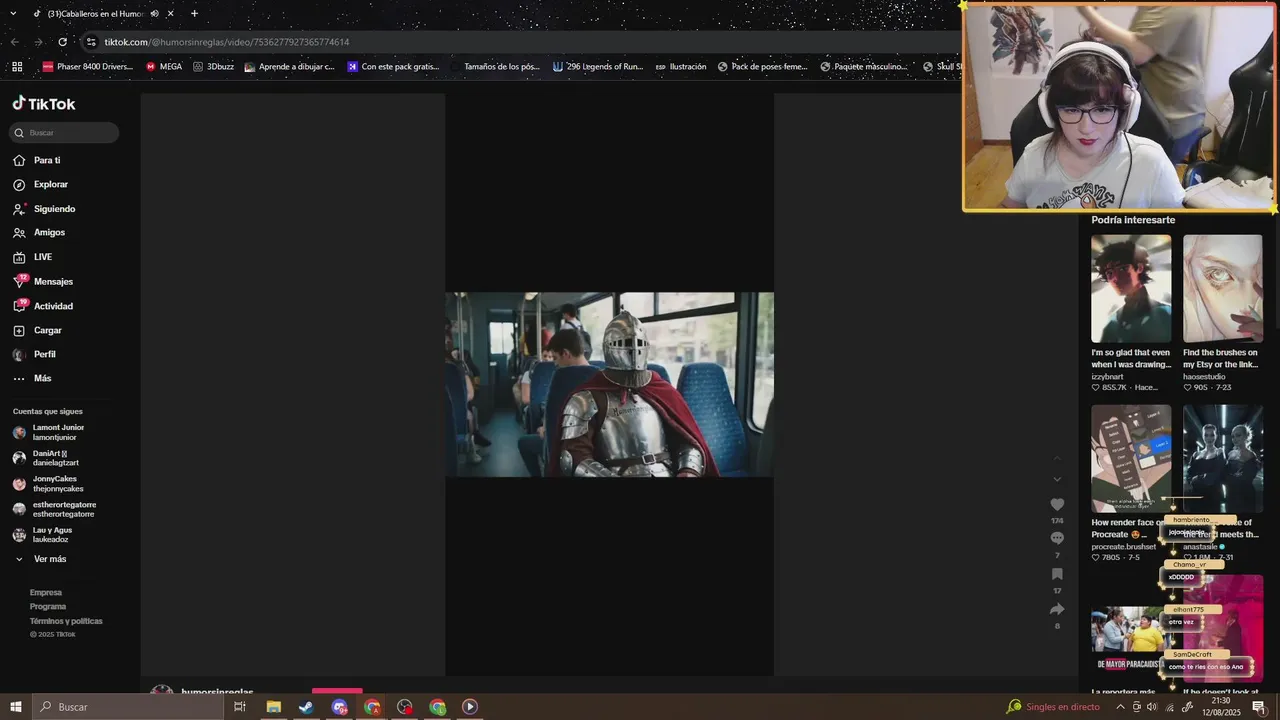This screenshot has height=720, width=1280.
Task: Open Términos y políticas link
Action: click(x=66, y=621)
